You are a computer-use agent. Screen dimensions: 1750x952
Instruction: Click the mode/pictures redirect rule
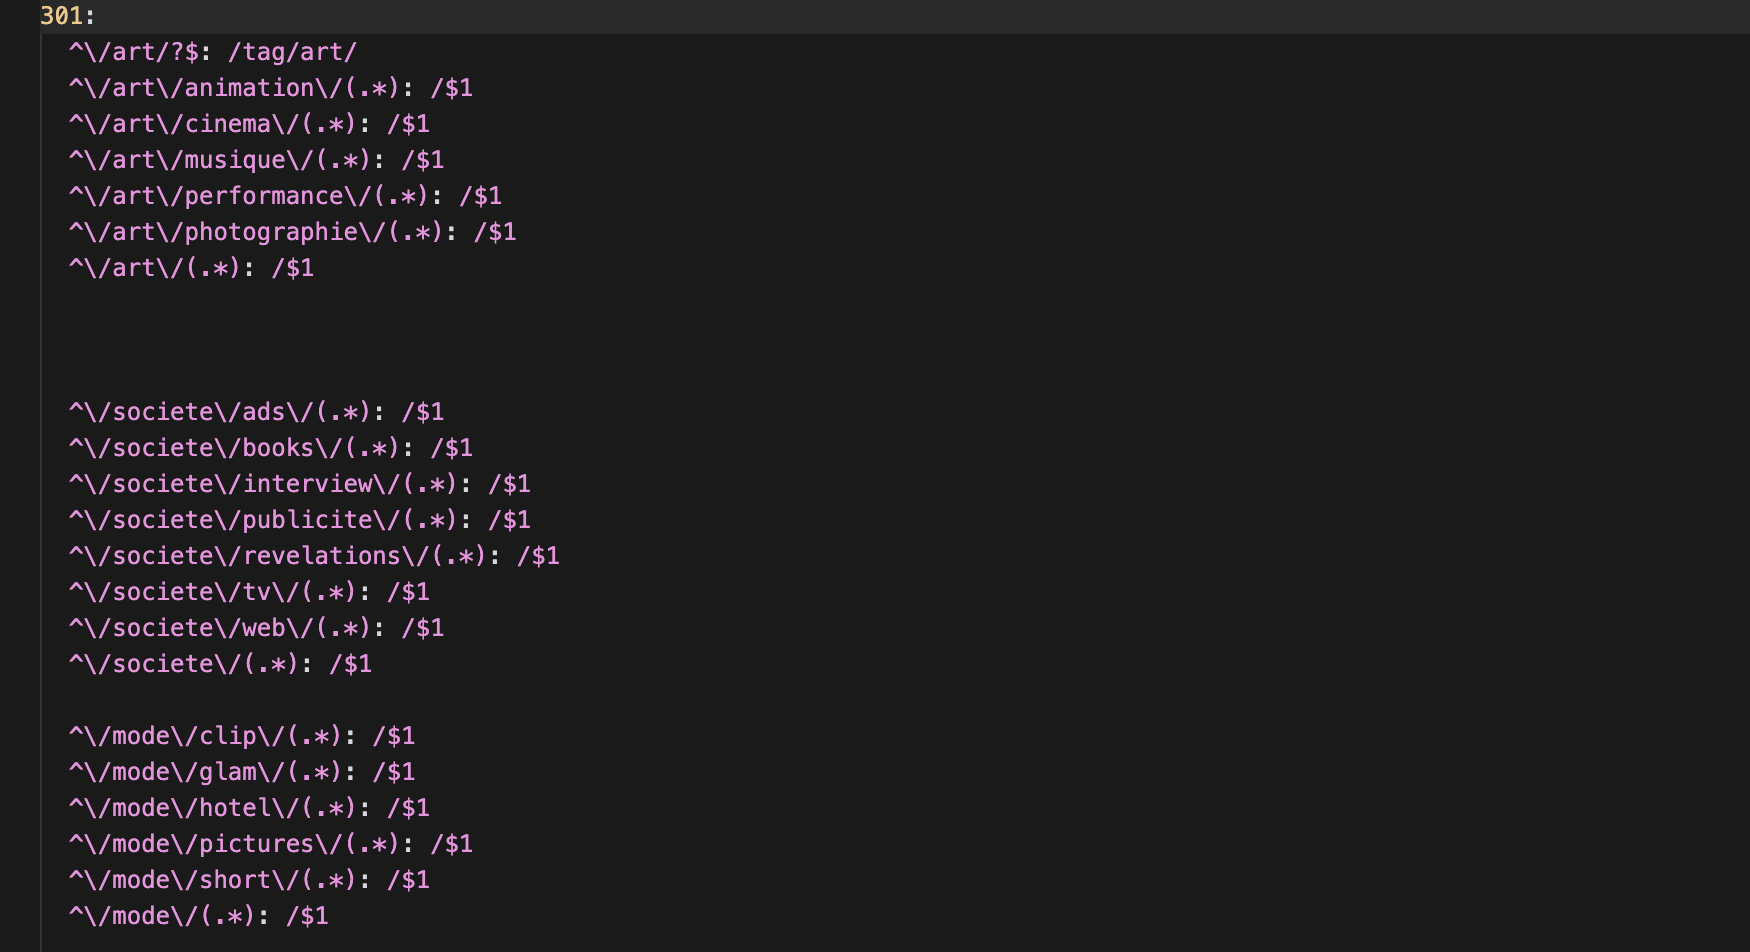click(x=270, y=844)
